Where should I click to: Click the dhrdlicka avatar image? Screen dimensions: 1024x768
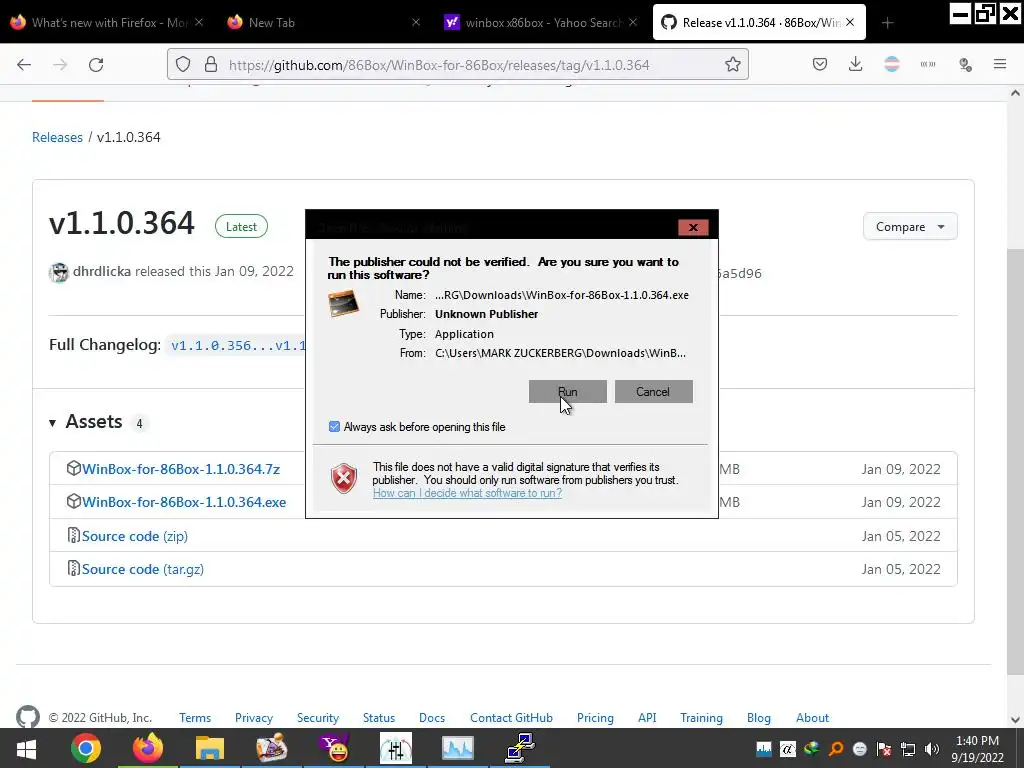click(x=59, y=272)
